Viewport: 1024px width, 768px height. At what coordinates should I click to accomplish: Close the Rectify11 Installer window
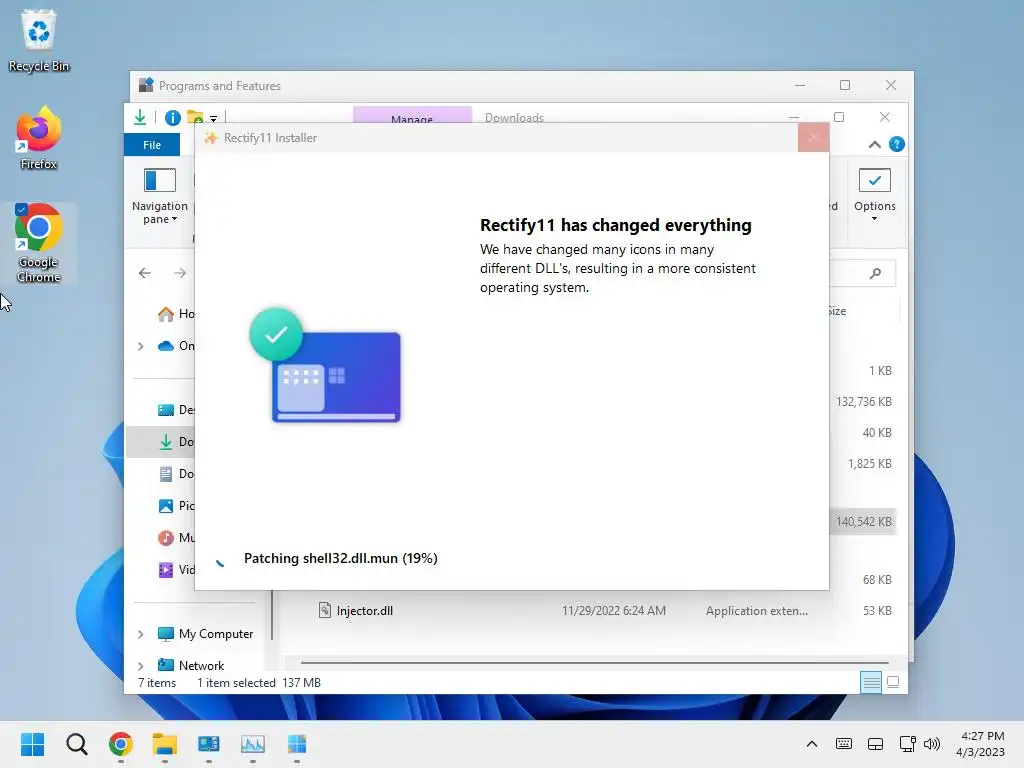[x=813, y=138]
